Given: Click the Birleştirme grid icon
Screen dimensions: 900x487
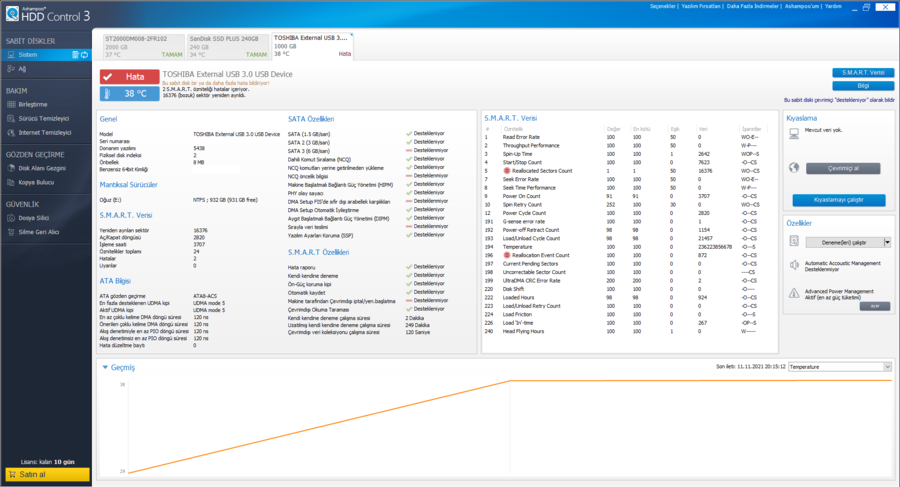Looking at the screenshot, I should (x=11, y=105).
